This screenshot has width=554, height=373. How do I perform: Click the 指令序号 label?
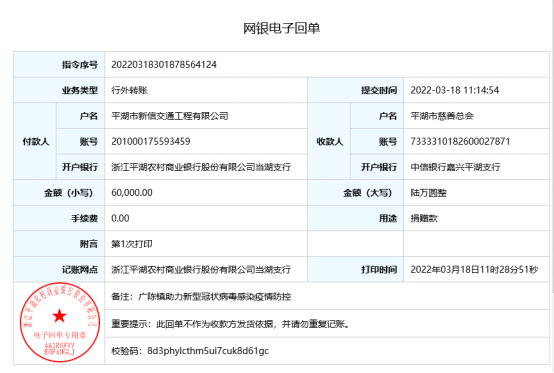[80, 65]
